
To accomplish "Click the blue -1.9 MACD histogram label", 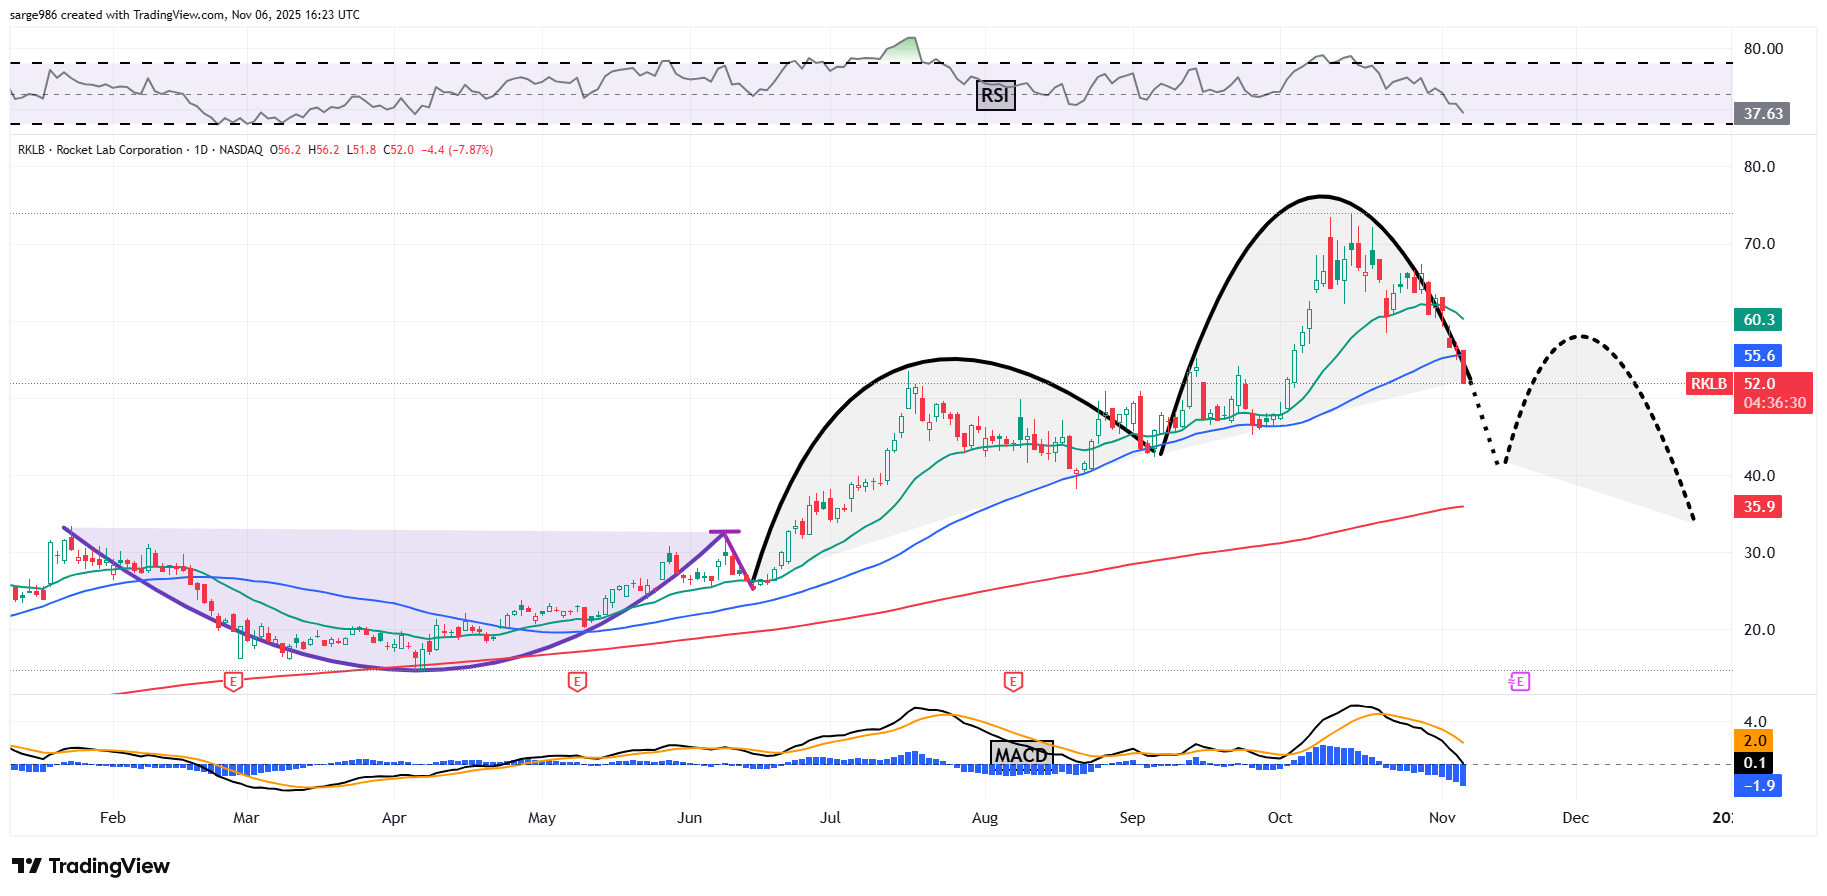I will pyautogui.click(x=1759, y=786).
